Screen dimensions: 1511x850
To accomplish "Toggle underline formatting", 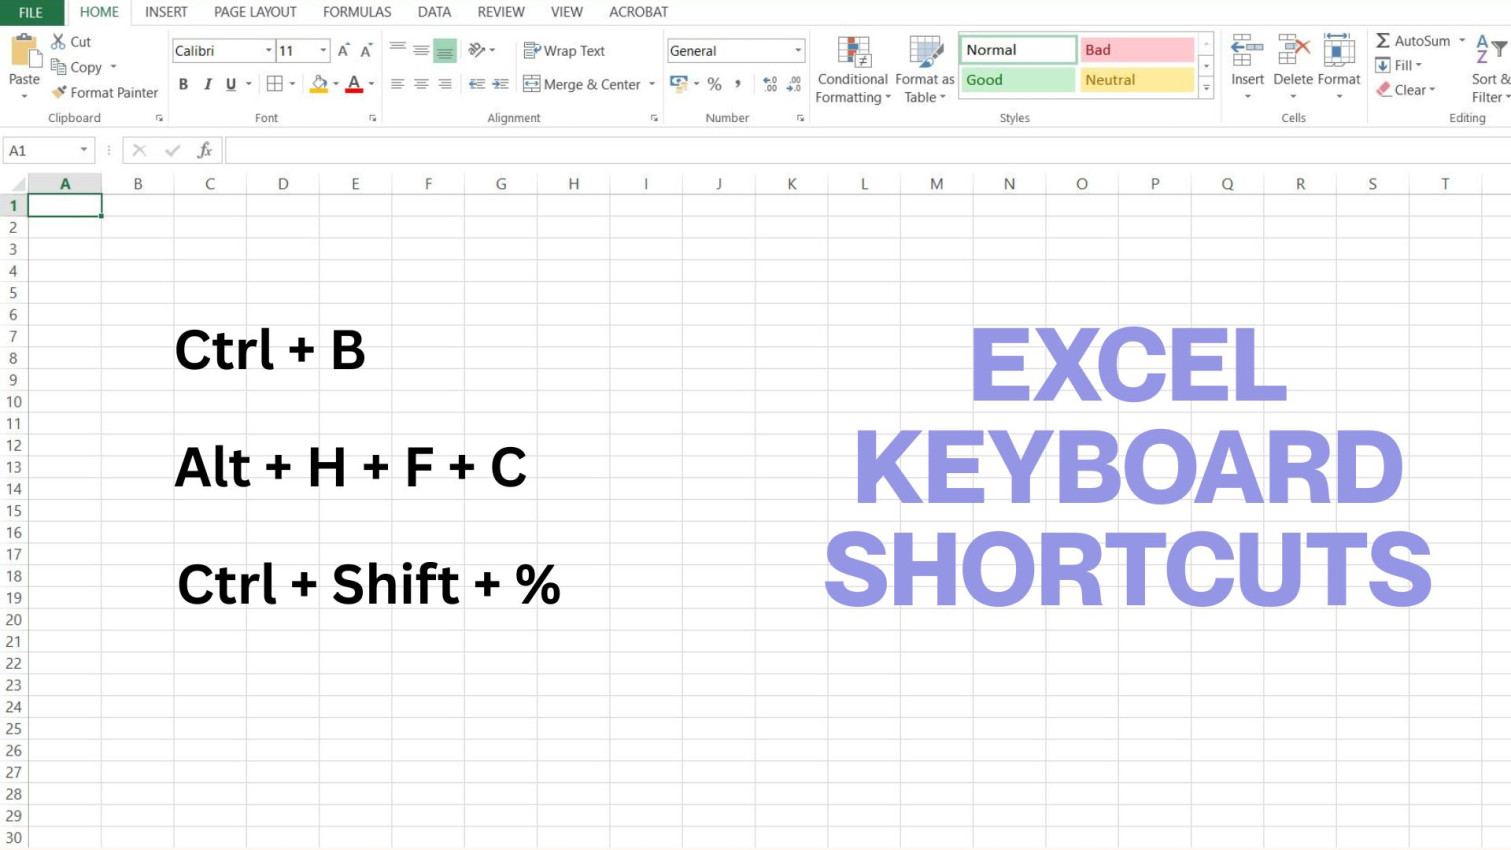I will [x=229, y=84].
